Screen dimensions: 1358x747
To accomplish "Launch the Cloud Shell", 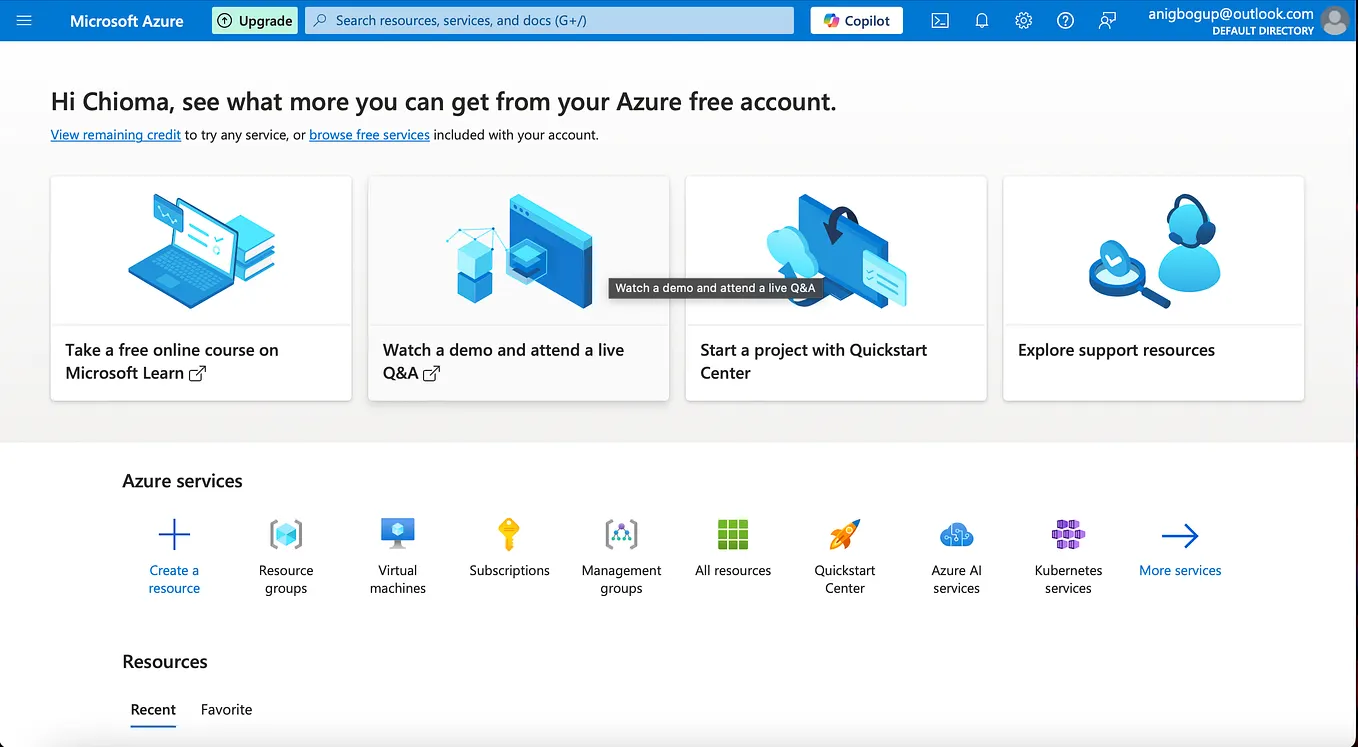I will 939,20.
